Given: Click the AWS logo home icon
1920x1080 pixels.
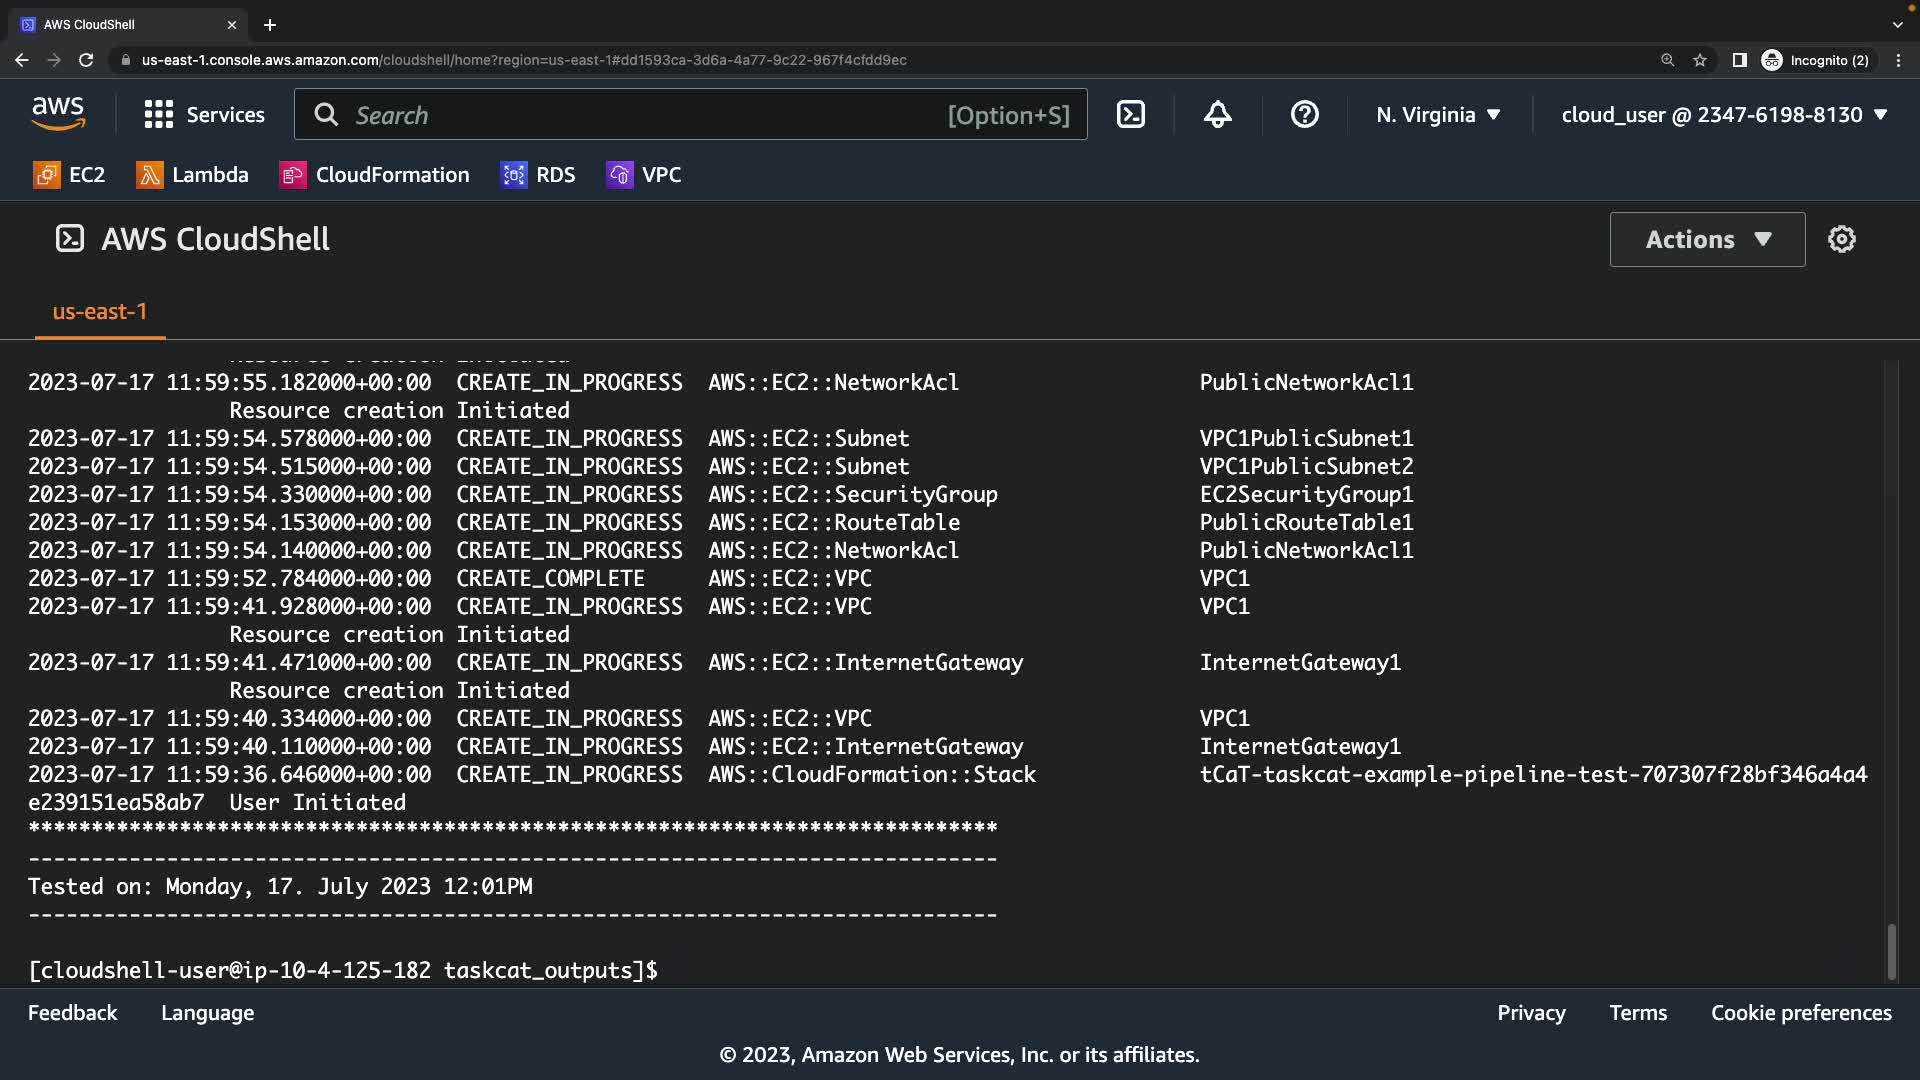Looking at the screenshot, I should tap(58, 114).
